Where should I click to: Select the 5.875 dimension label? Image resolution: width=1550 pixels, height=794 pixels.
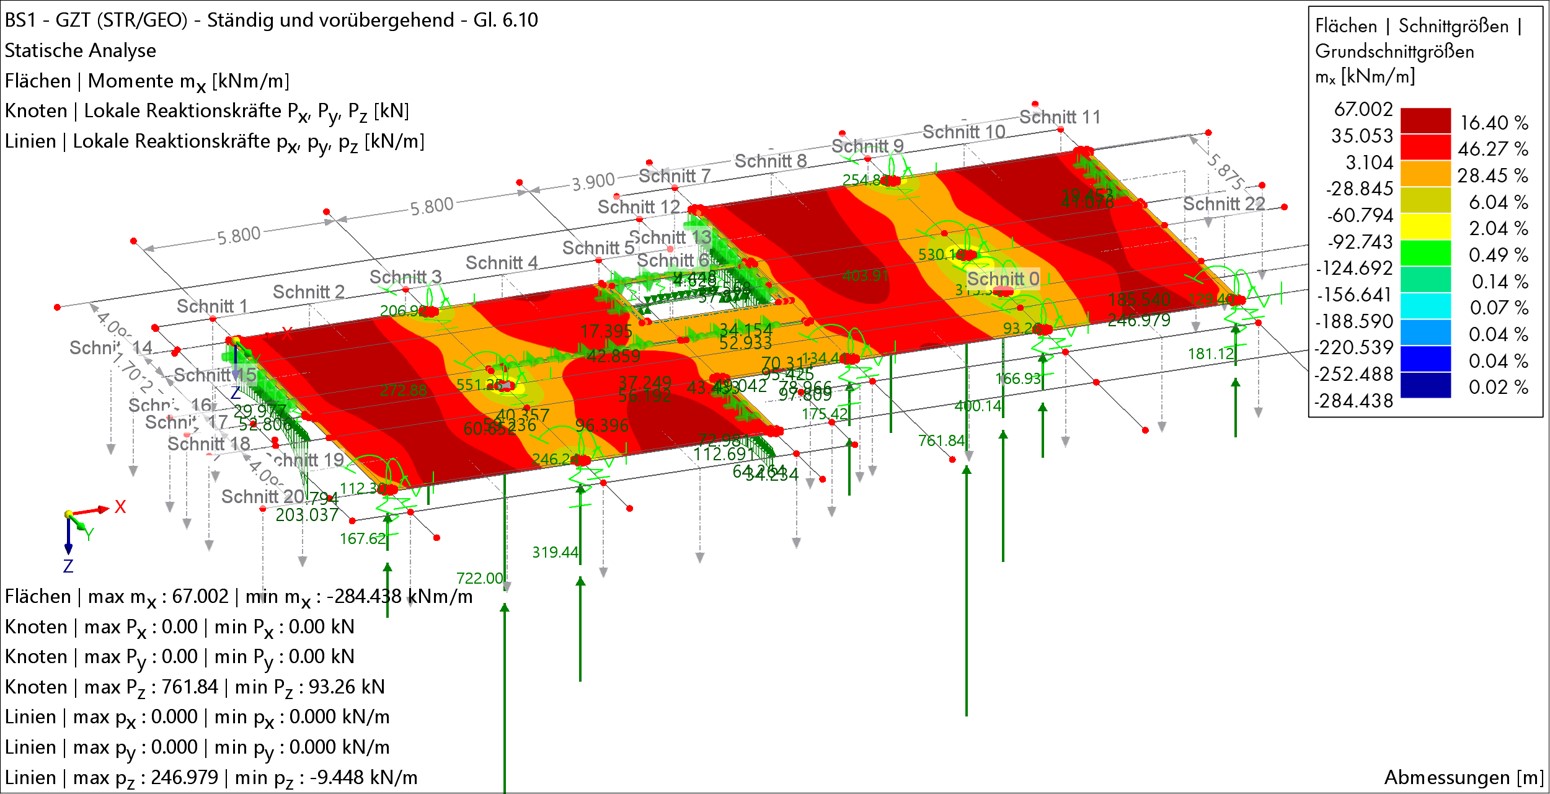click(1224, 173)
